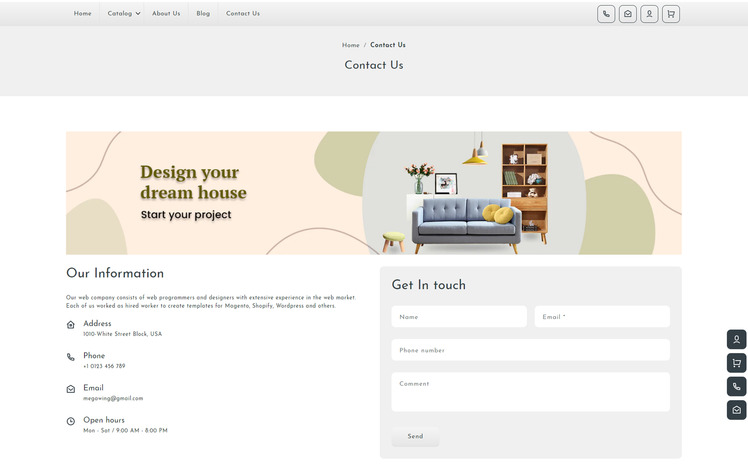Click the Open hours label
The height and width of the screenshot is (465, 748).
point(104,420)
